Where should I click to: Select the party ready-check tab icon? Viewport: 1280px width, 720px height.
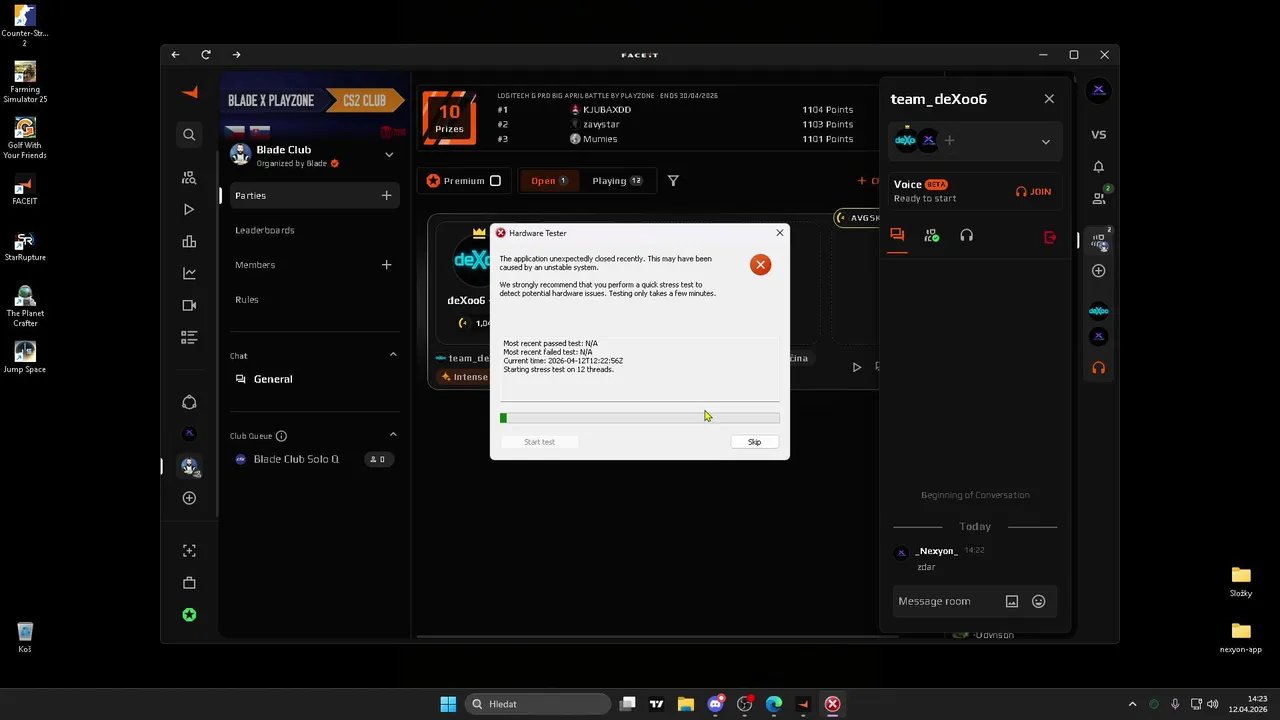(931, 236)
